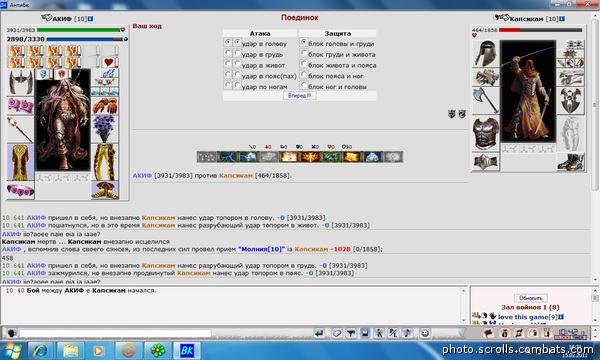Use the fire explosion ability icon

[x=289, y=157]
